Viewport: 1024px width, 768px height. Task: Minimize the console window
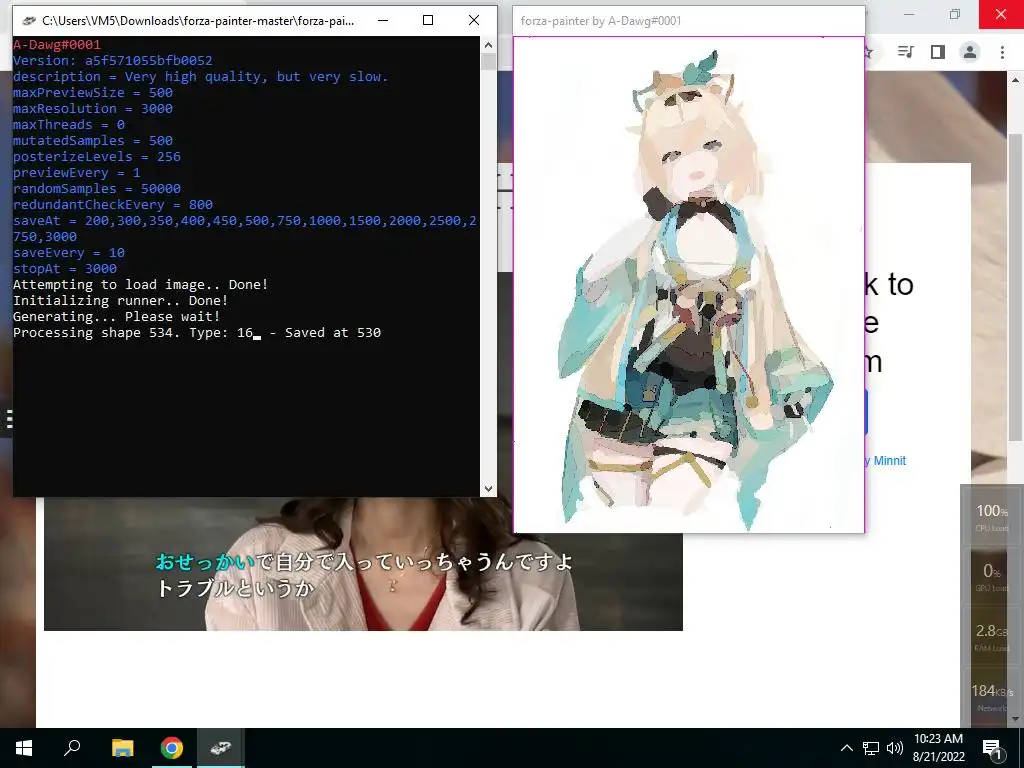(x=383, y=20)
